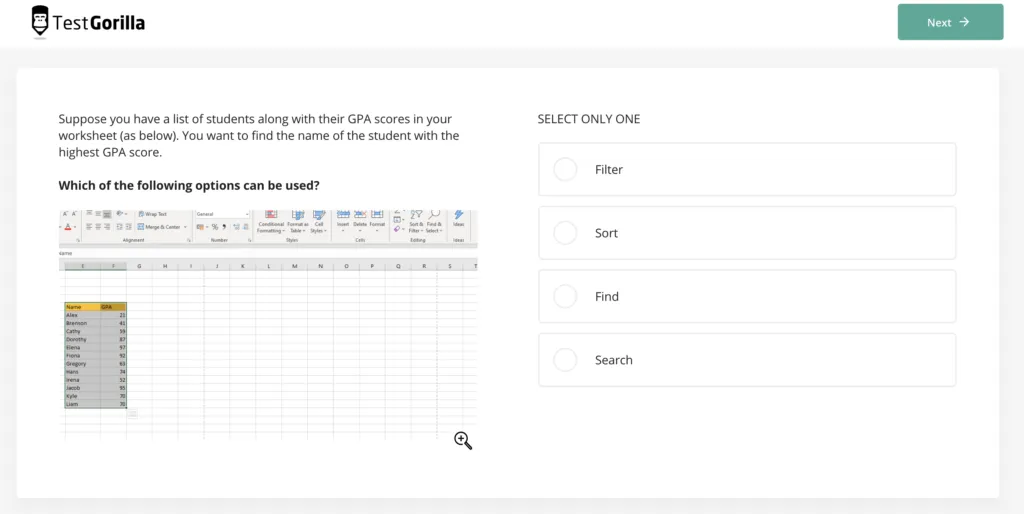Image resolution: width=1024 pixels, height=514 pixels.
Task: Click the "Gregory" cell in the worksheet
Action: click(82, 363)
